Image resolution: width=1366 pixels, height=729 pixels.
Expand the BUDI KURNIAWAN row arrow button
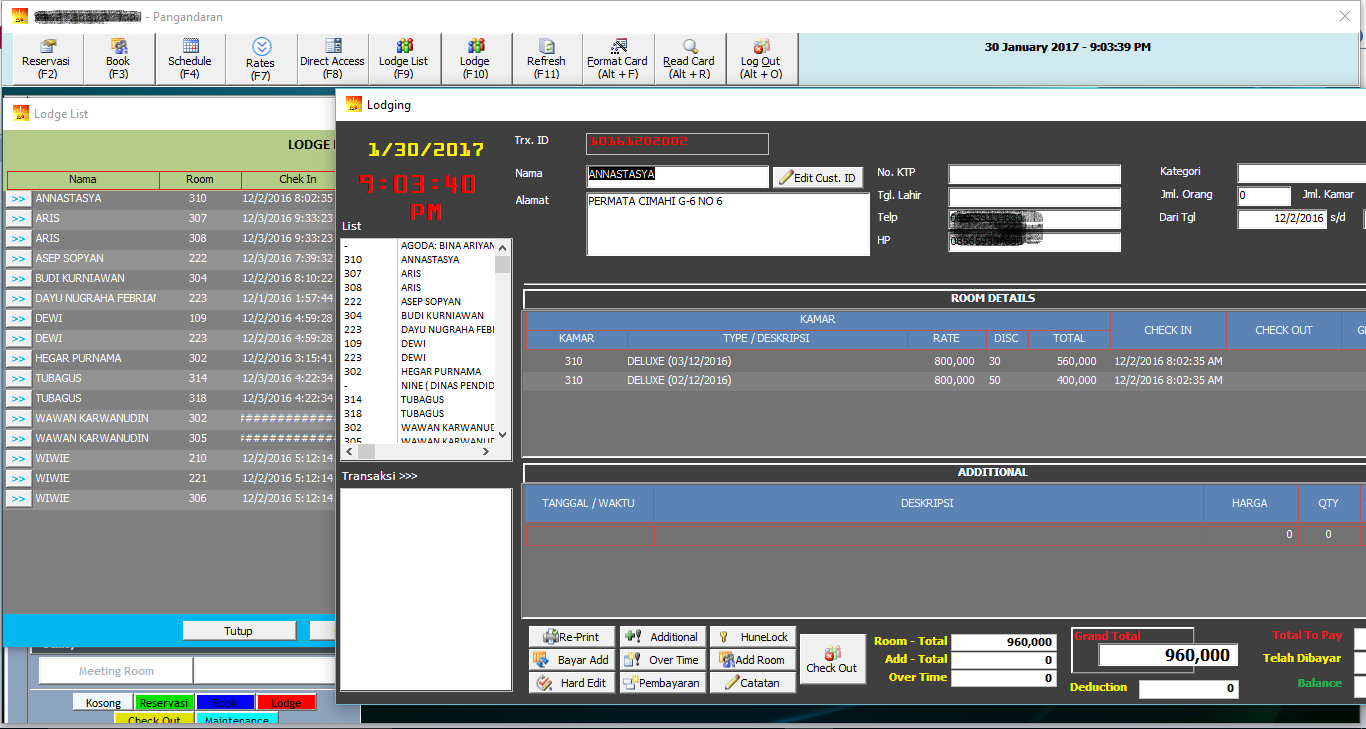pyautogui.click(x=19, y=279)
